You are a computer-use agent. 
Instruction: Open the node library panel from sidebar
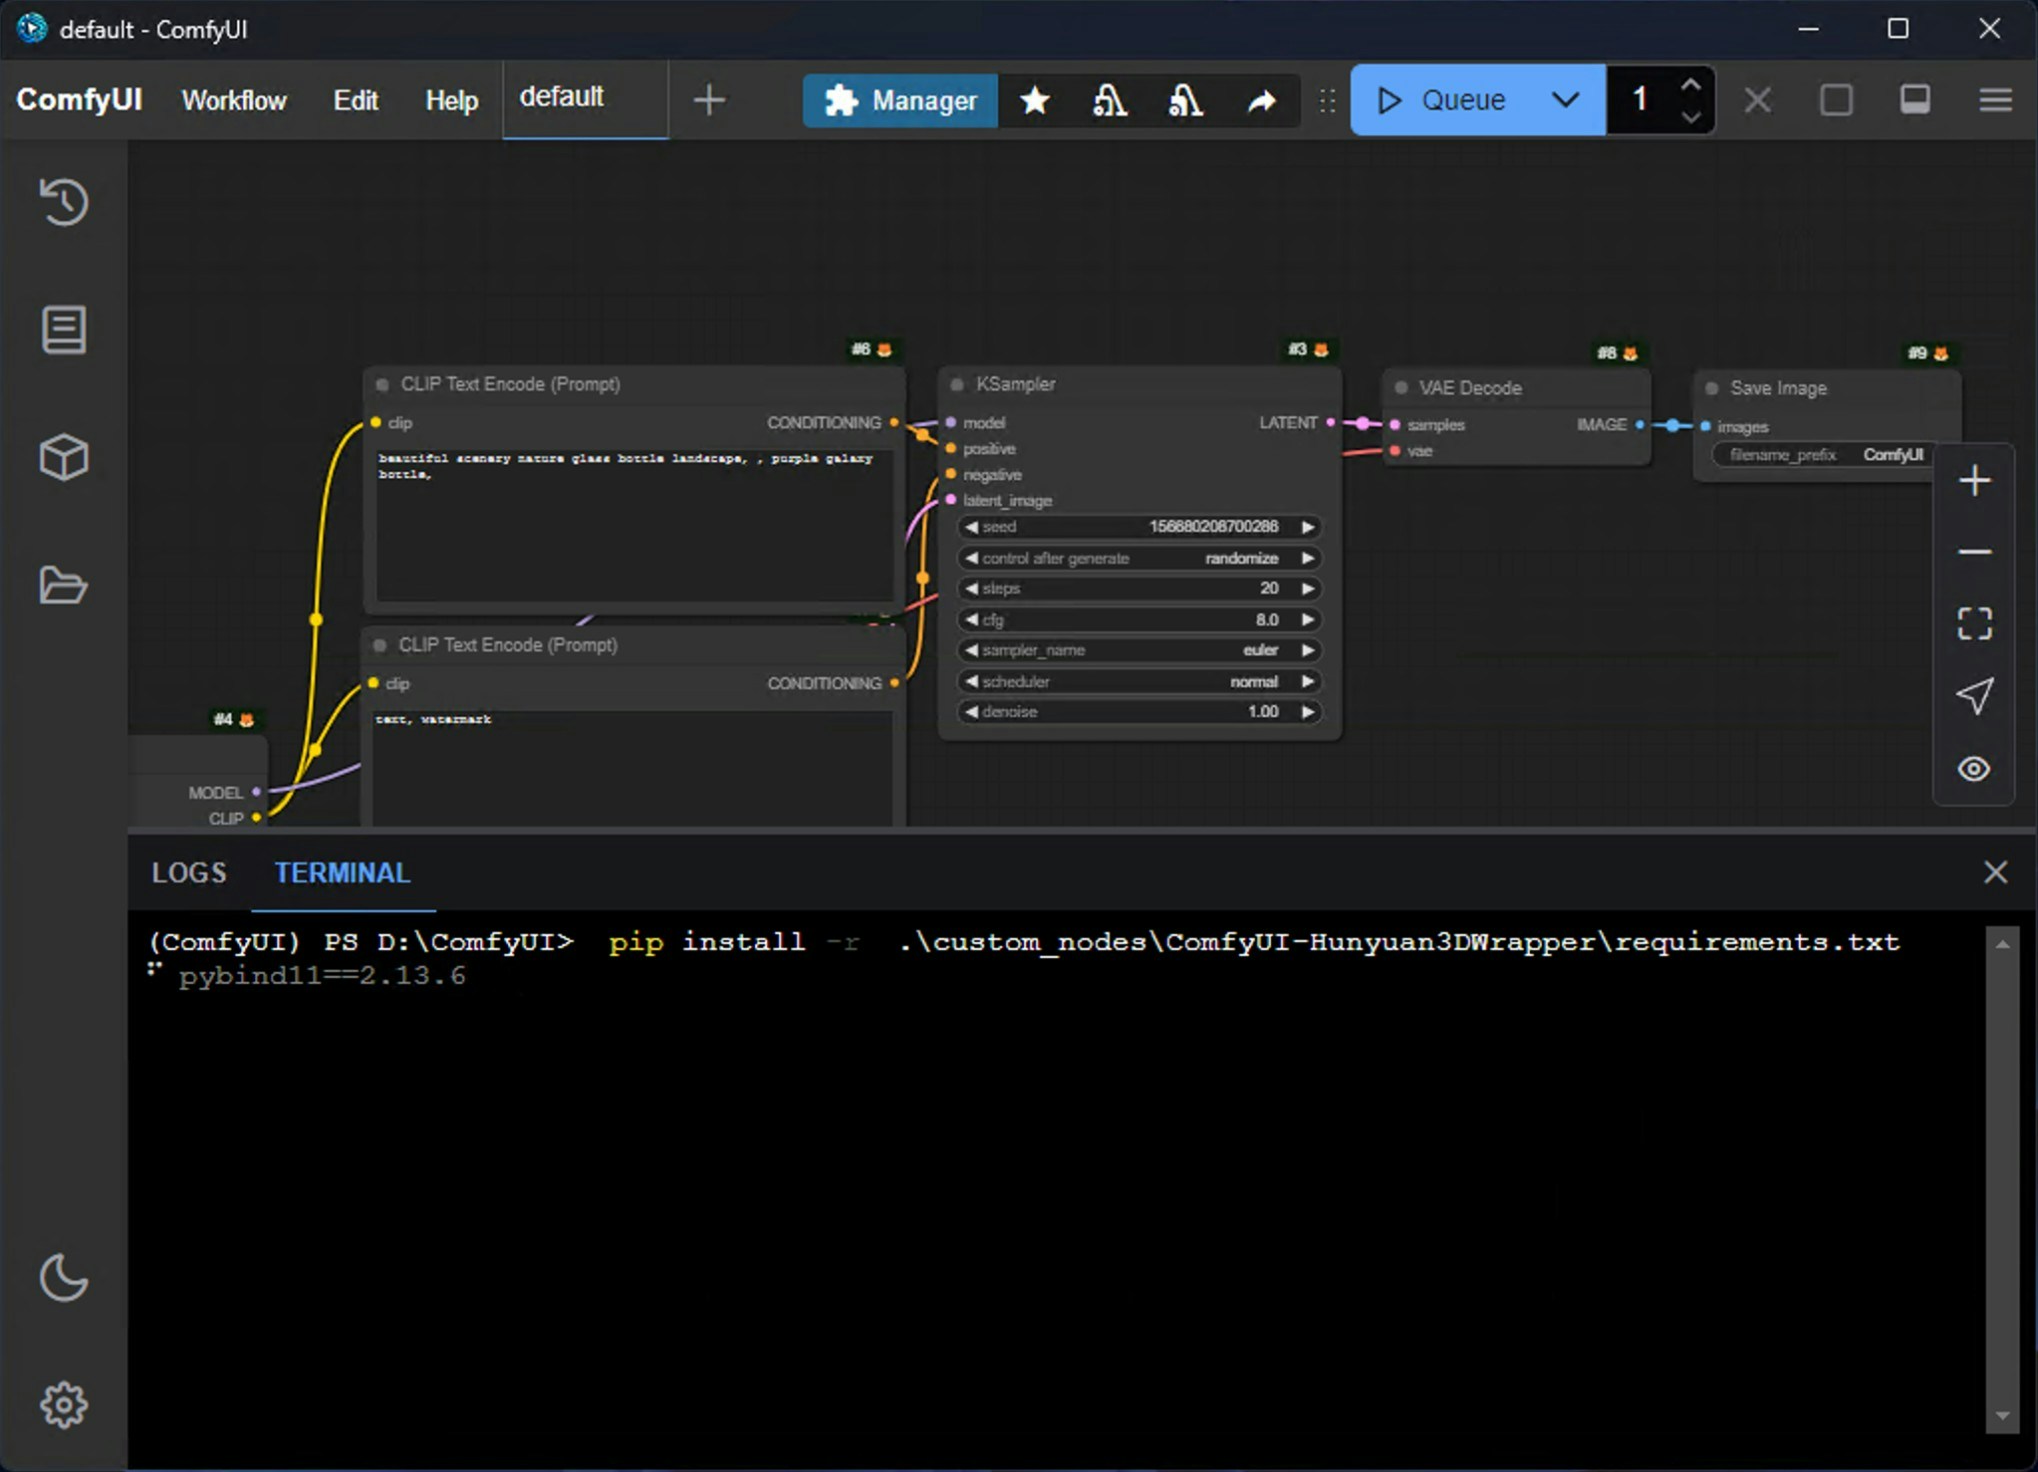(x=64, y=330)
